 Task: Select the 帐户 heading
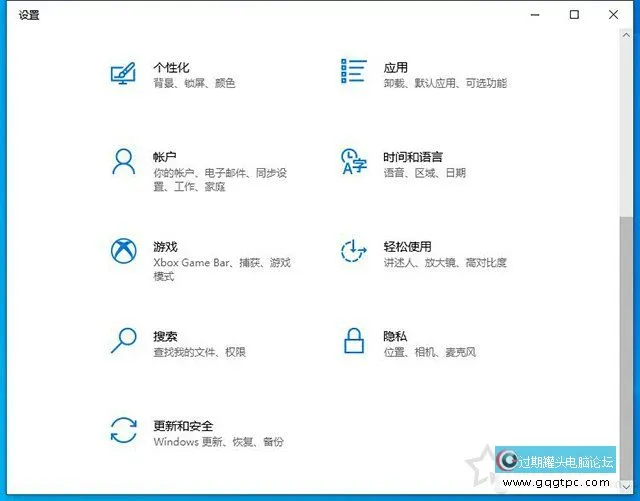tap(164, 157)
